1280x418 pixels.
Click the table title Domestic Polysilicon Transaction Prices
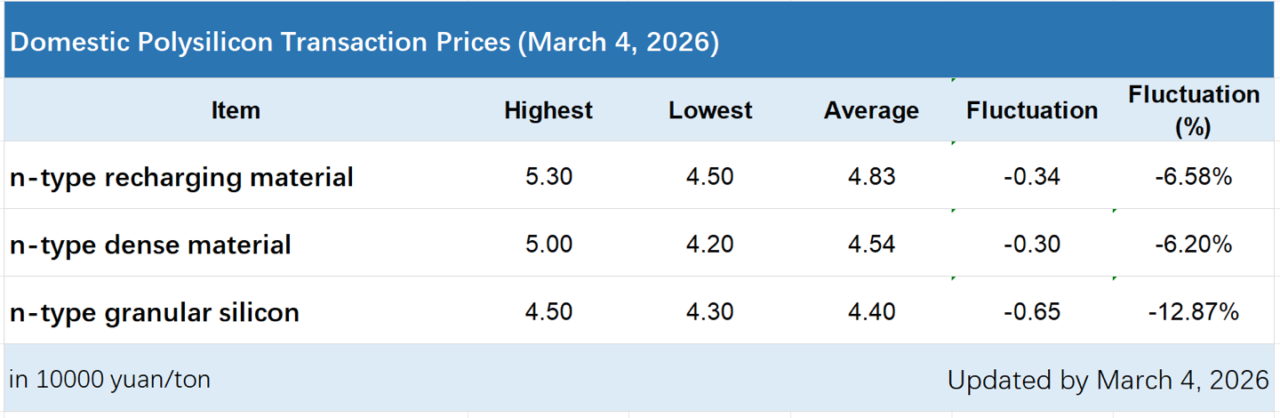[364, 44]
